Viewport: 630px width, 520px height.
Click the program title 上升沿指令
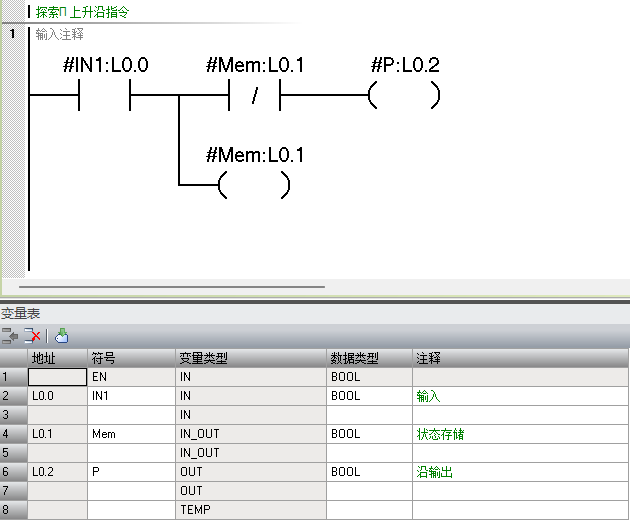pos(99,12)
